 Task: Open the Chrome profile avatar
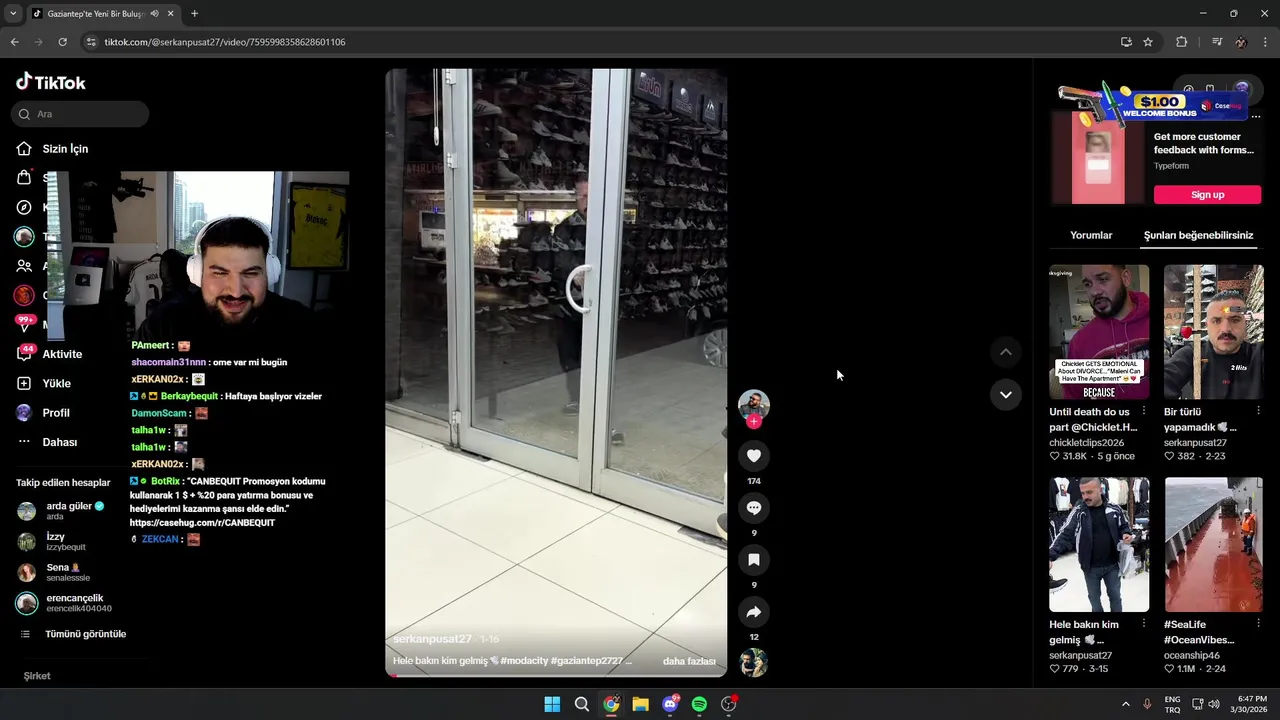point(1241,42)
